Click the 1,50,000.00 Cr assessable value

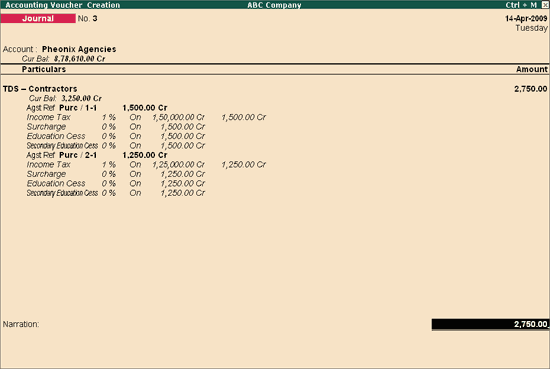pos(178,117)
